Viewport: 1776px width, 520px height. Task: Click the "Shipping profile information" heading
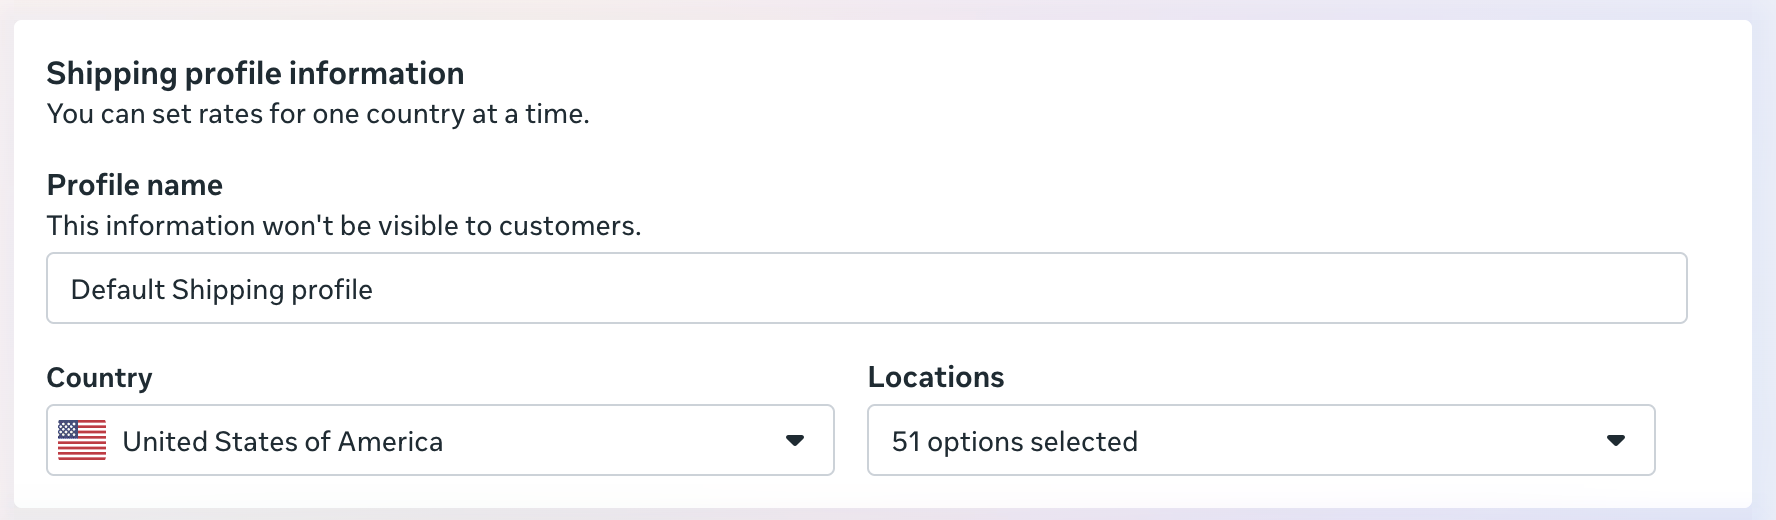pos(255,73)
